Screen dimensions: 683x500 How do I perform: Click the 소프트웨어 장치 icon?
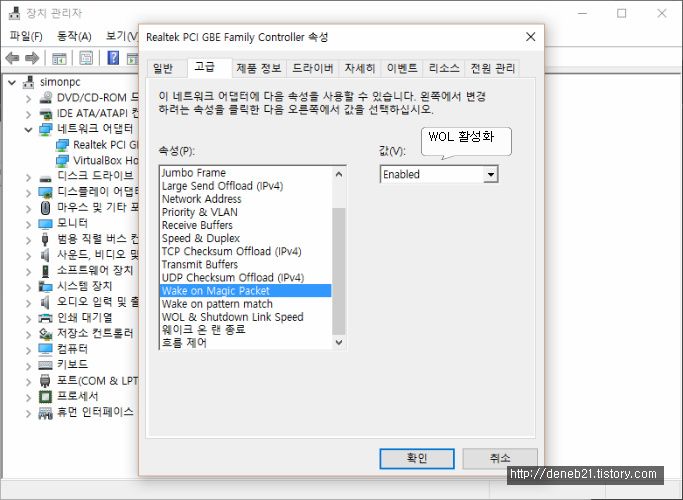click(x=45, y=270)
